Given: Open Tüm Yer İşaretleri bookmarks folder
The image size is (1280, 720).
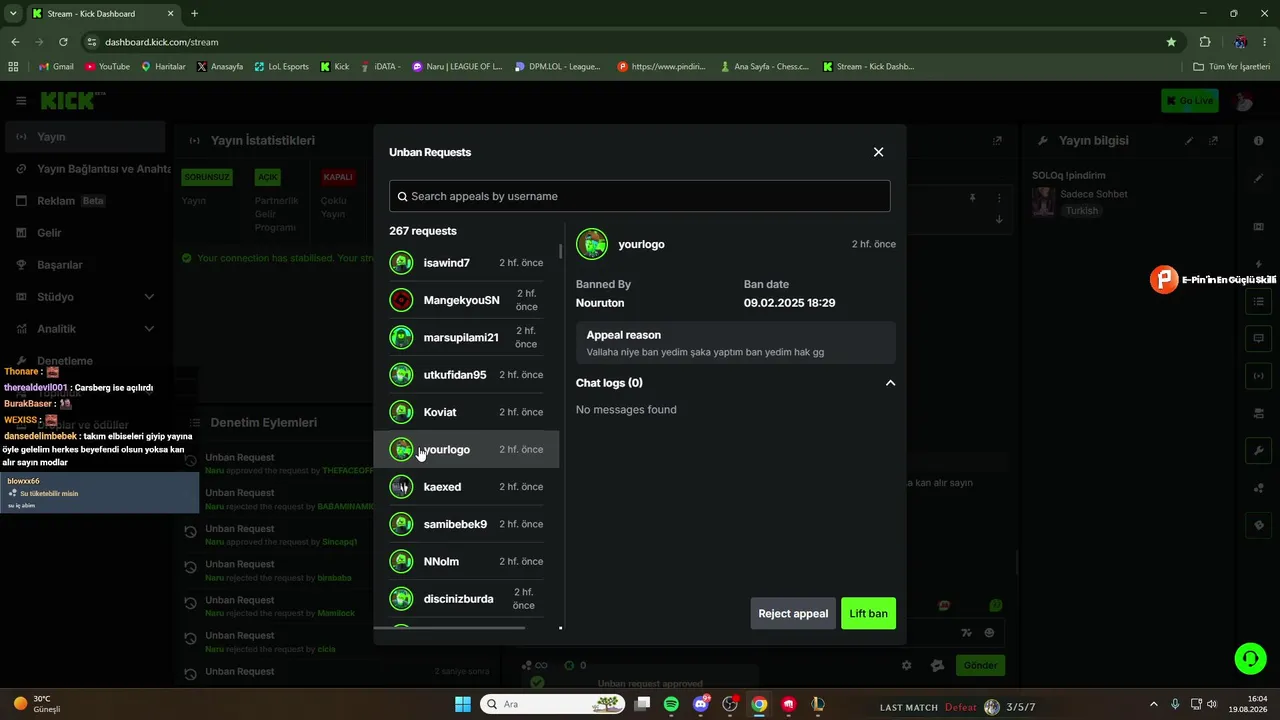Looking at the screenshot, I should pos(1231,67).
